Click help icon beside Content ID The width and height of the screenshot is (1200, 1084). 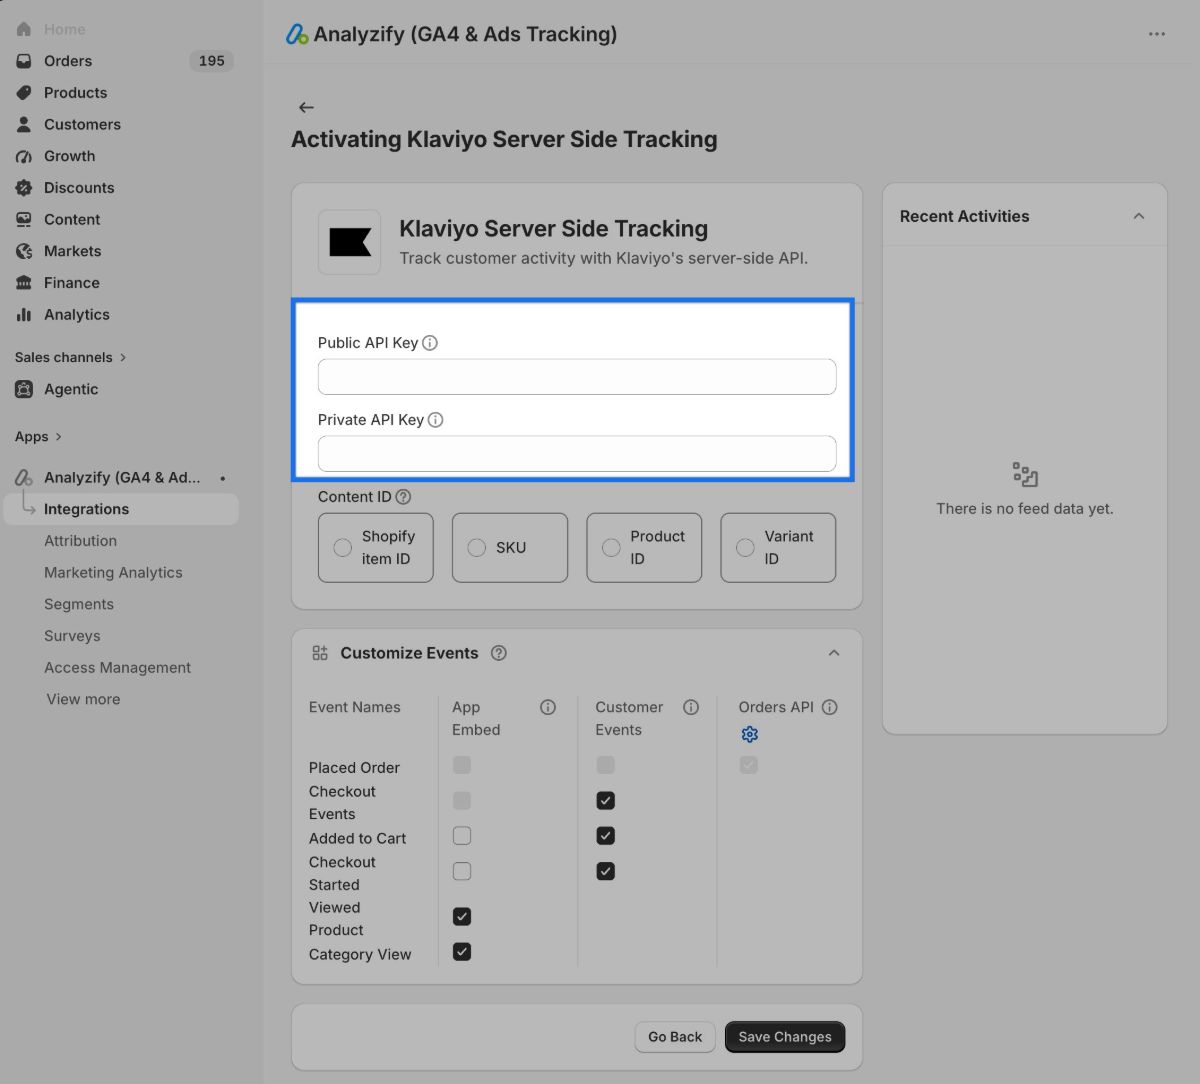click(403, 497)
